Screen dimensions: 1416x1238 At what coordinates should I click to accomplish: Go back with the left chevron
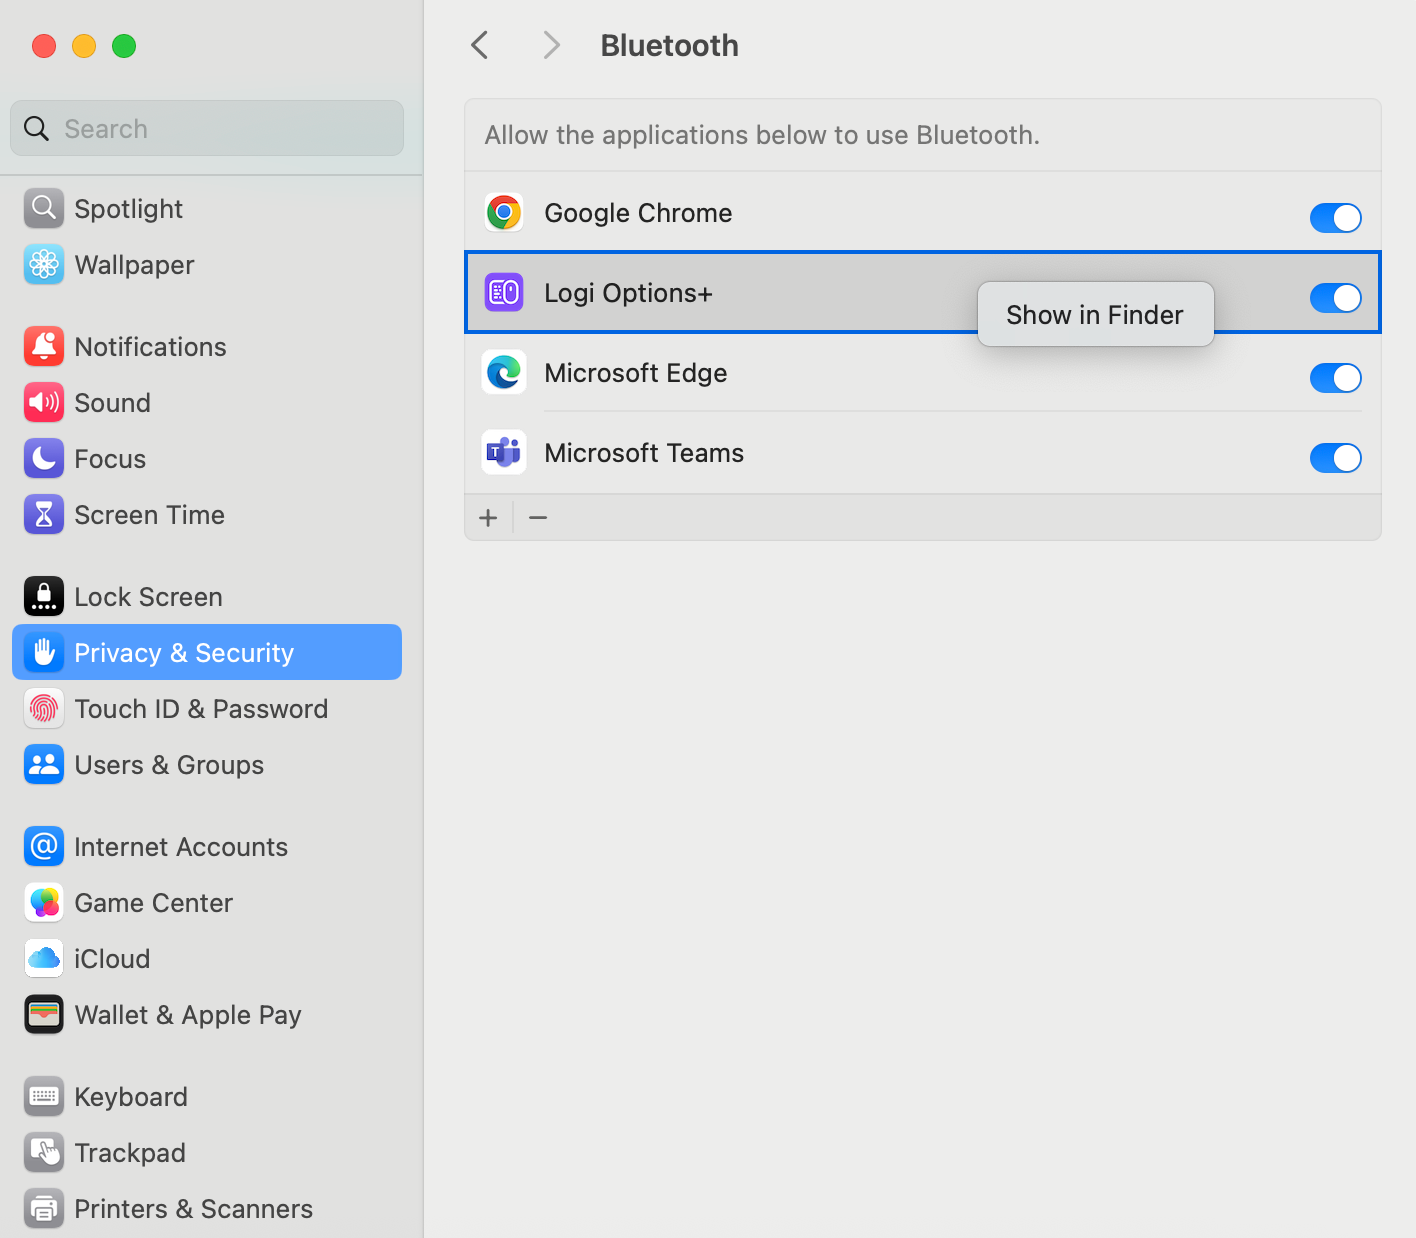coord(480,45)
